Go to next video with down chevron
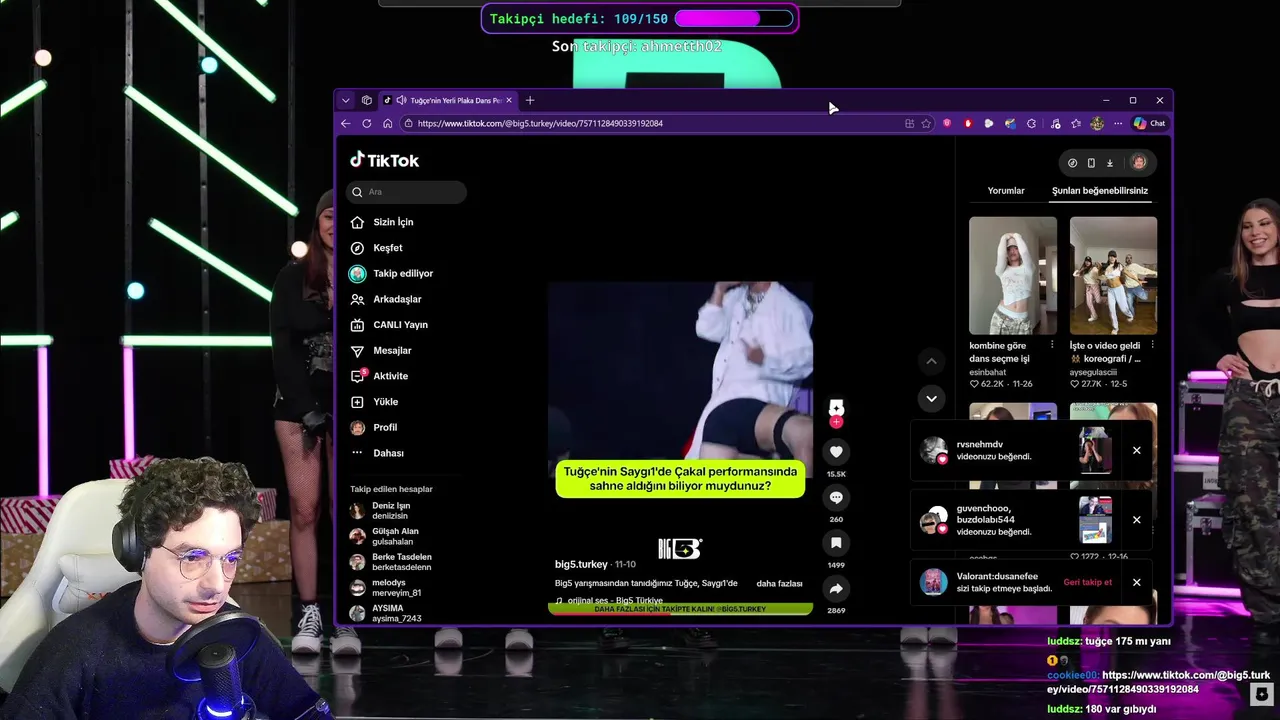The height and width of the screenshot is (720, 1280). pyautogui.click(x=931, y=398)
